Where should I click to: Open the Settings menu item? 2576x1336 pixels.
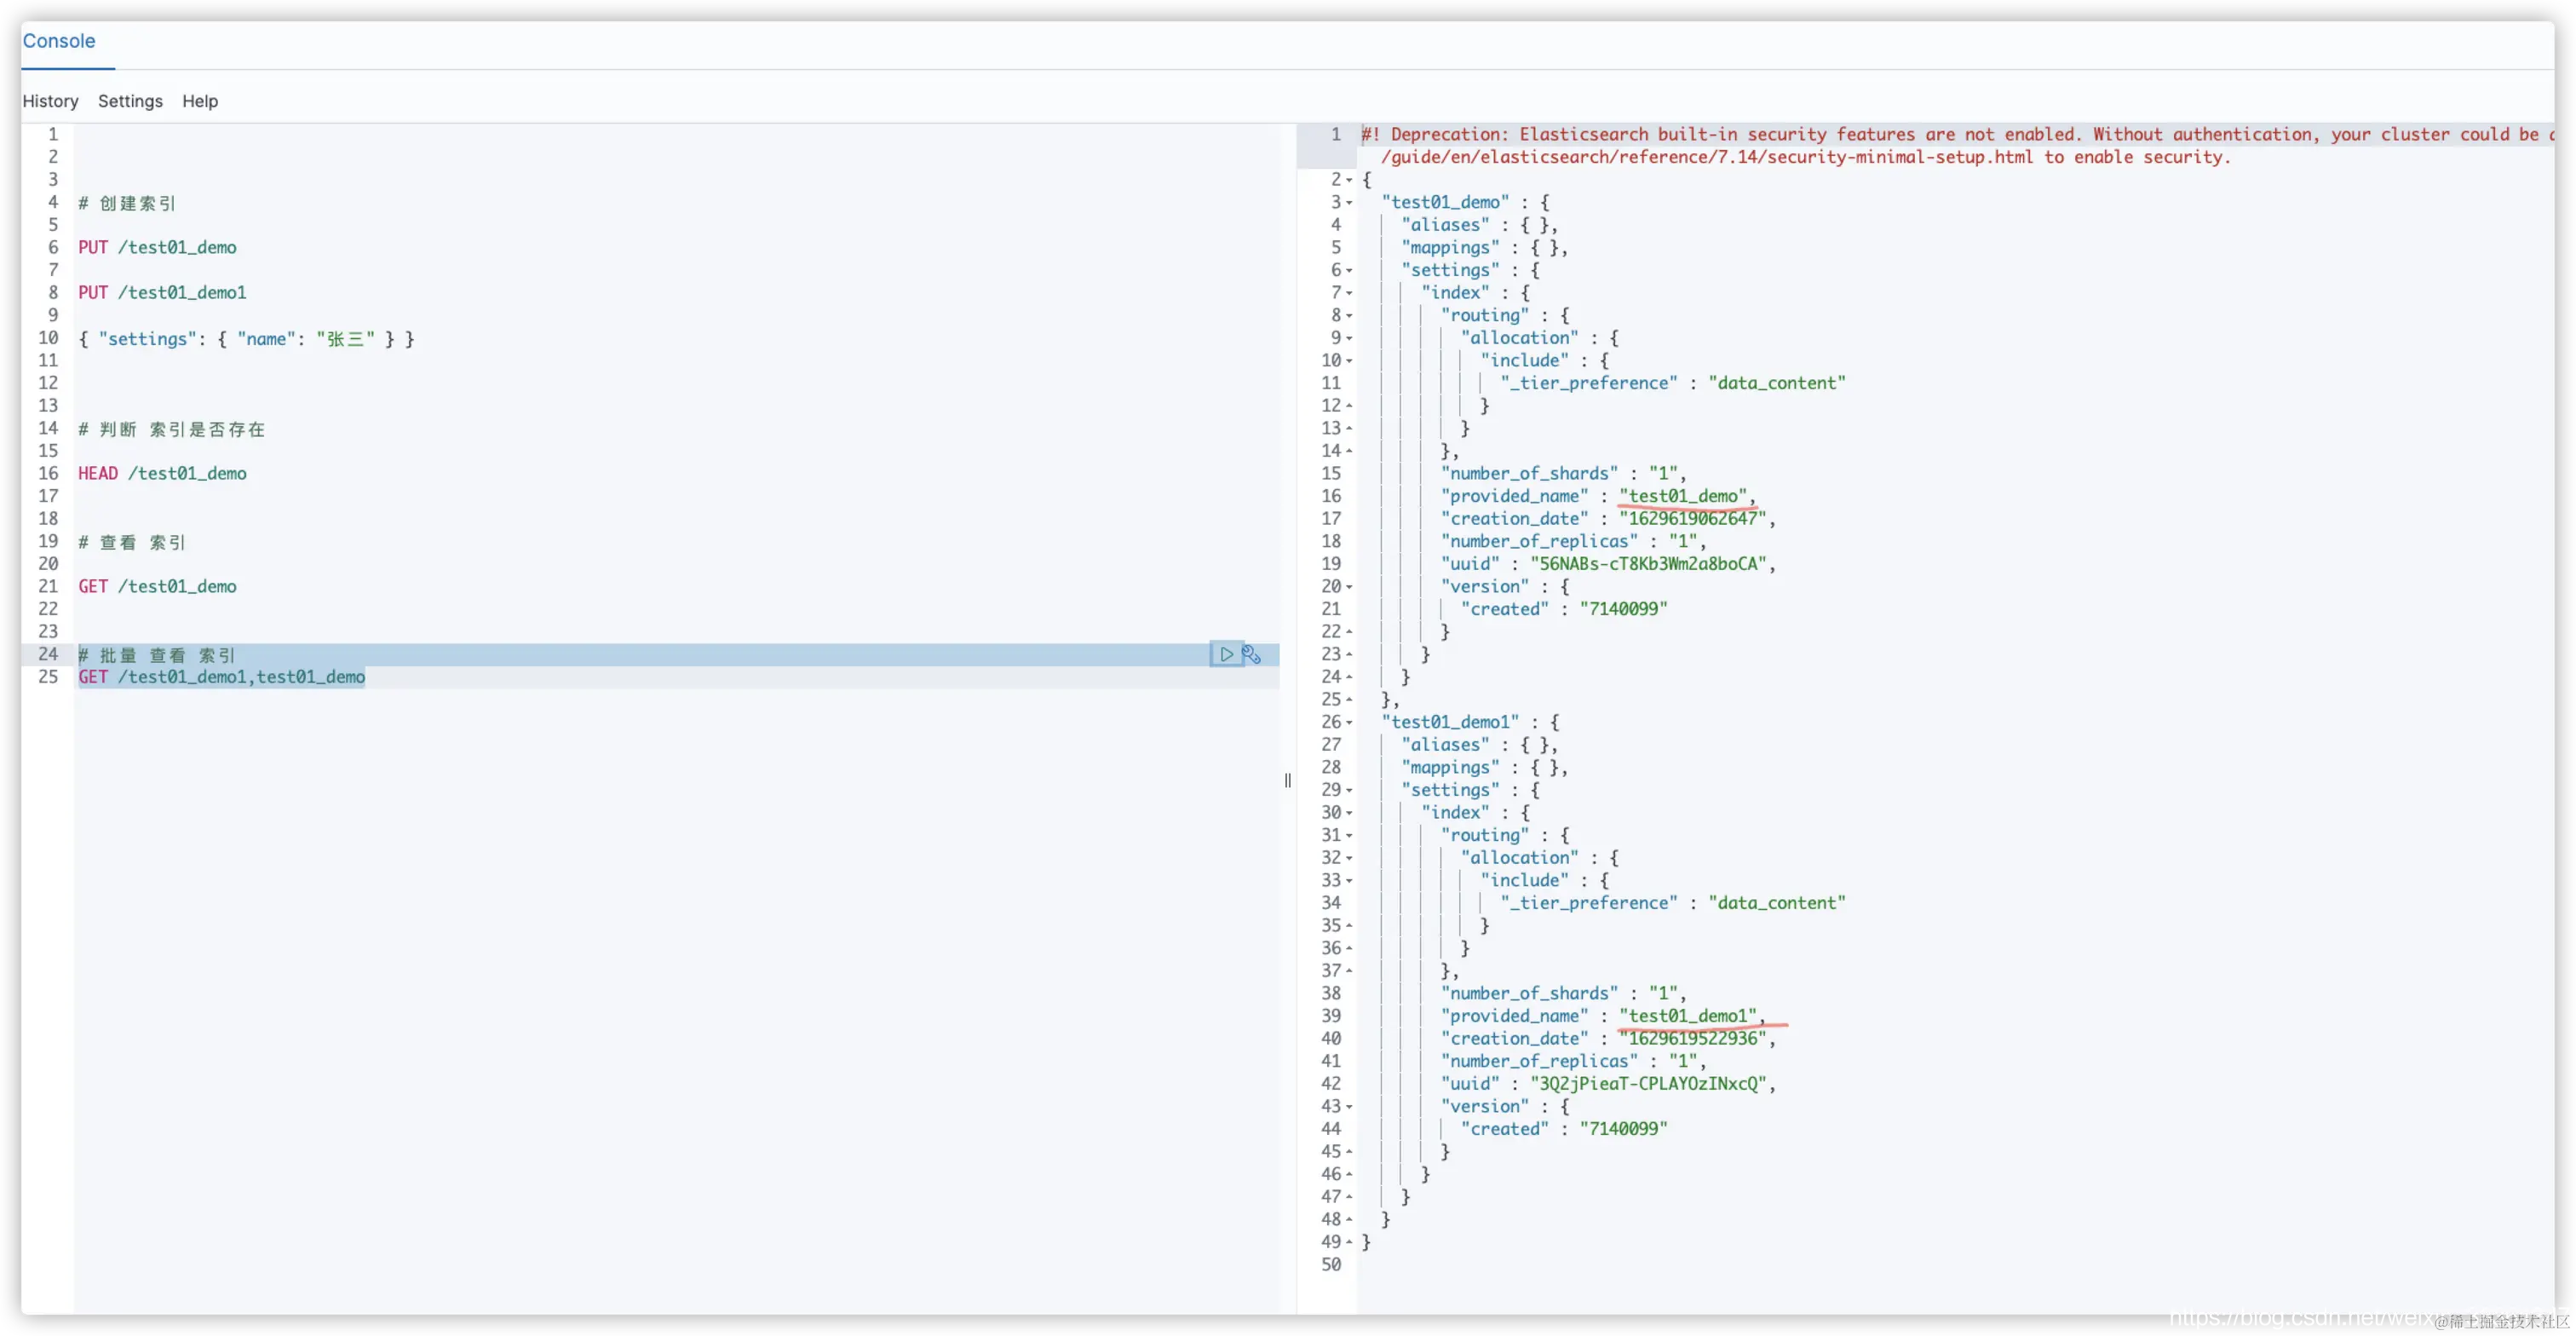coord(130,101)
